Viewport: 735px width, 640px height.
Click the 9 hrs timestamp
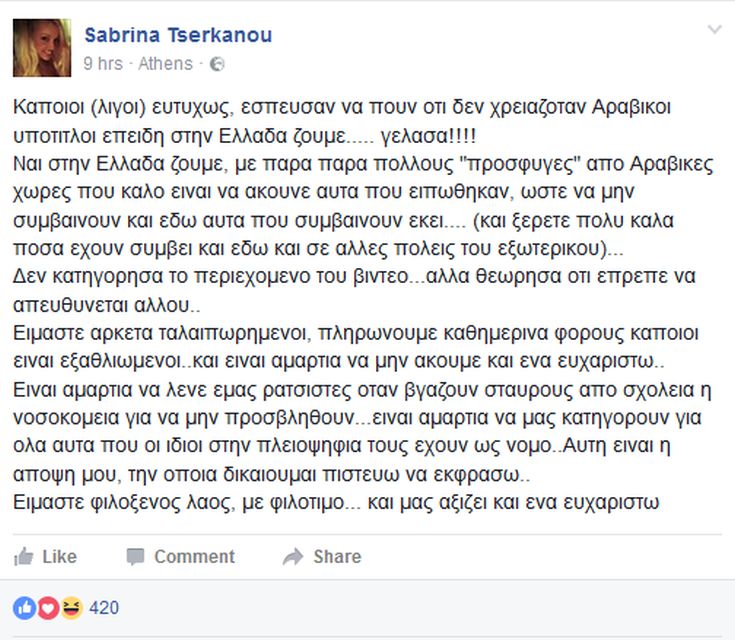pyautogui.click(x=103, y=64)
